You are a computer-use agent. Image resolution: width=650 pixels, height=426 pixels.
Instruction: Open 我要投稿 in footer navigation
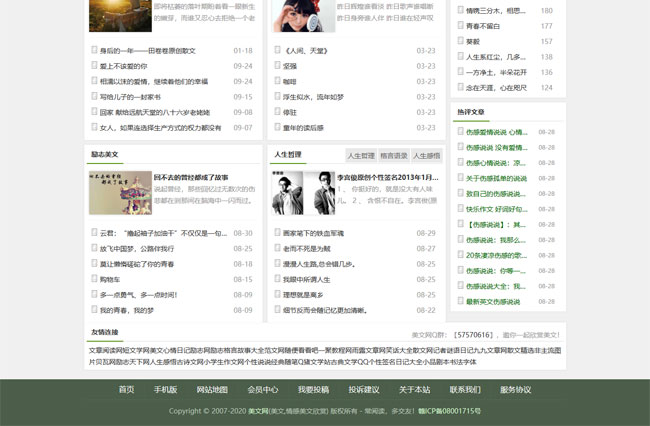[x=313, y=390]
